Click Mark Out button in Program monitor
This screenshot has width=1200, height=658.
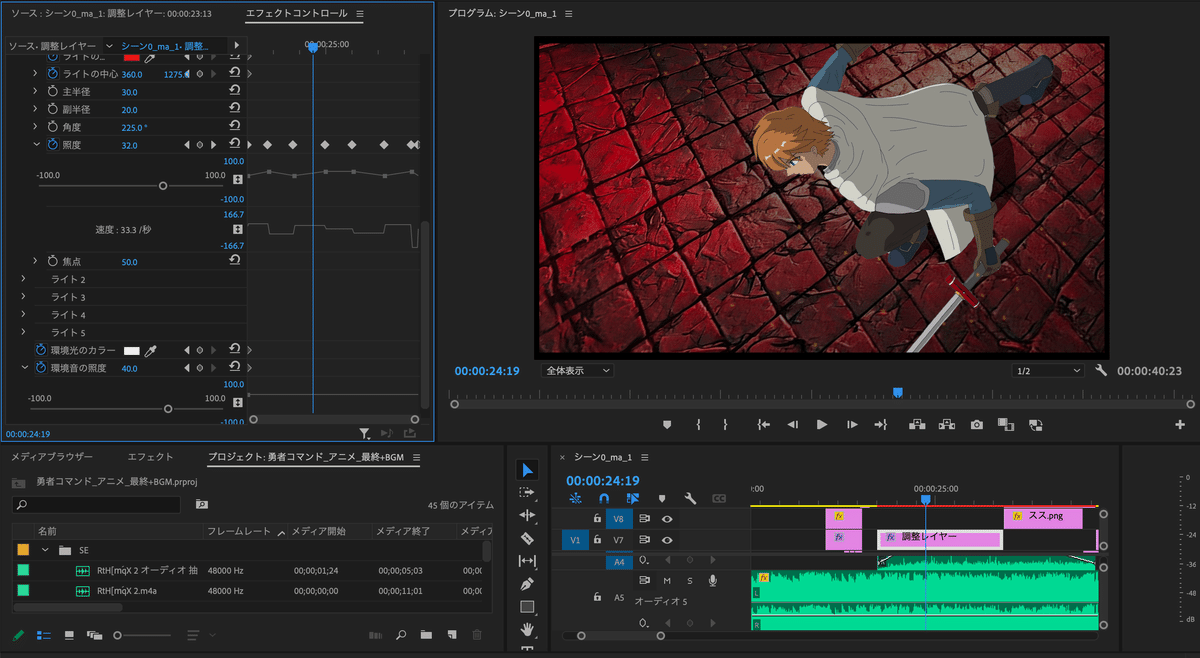(x=725, y=425)
